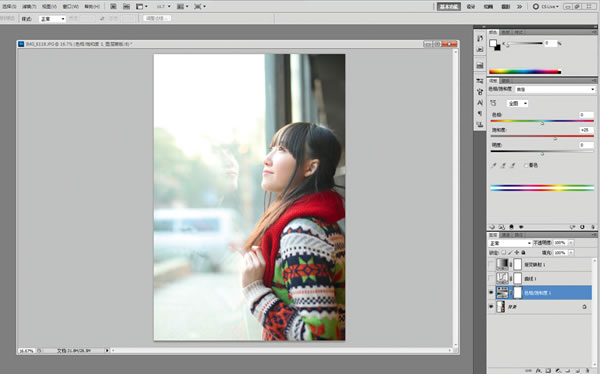Image resolution: width=600 pixels, height=374 pixels.
Task: Hide the Hue/Saturation 1 layer
Action: (x=491, y=293)
